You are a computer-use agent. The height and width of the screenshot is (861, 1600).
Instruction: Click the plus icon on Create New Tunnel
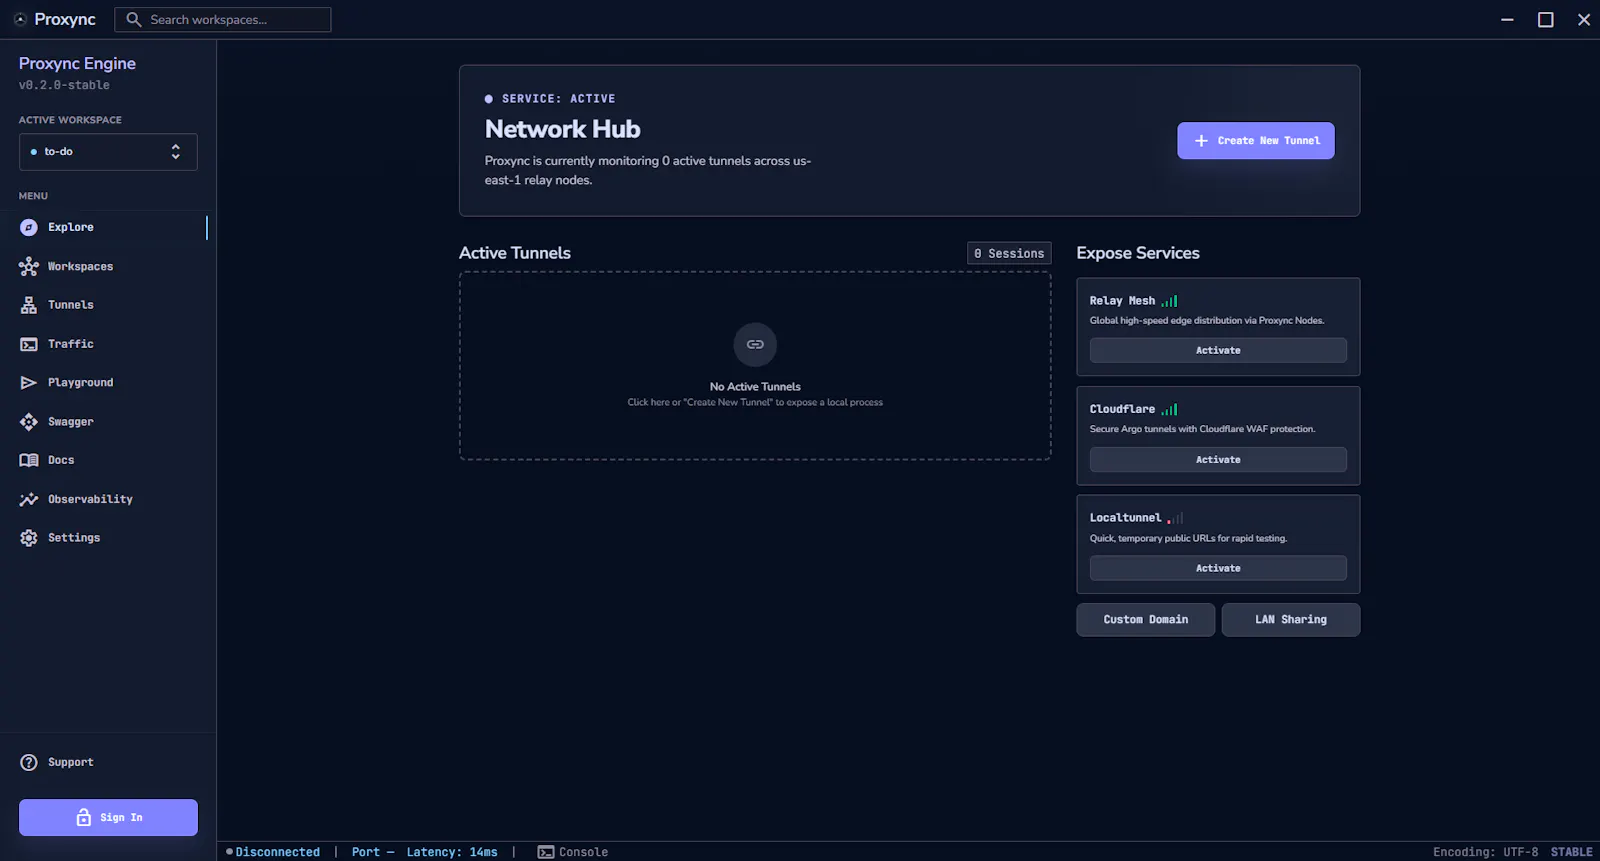pos(1201,141)
